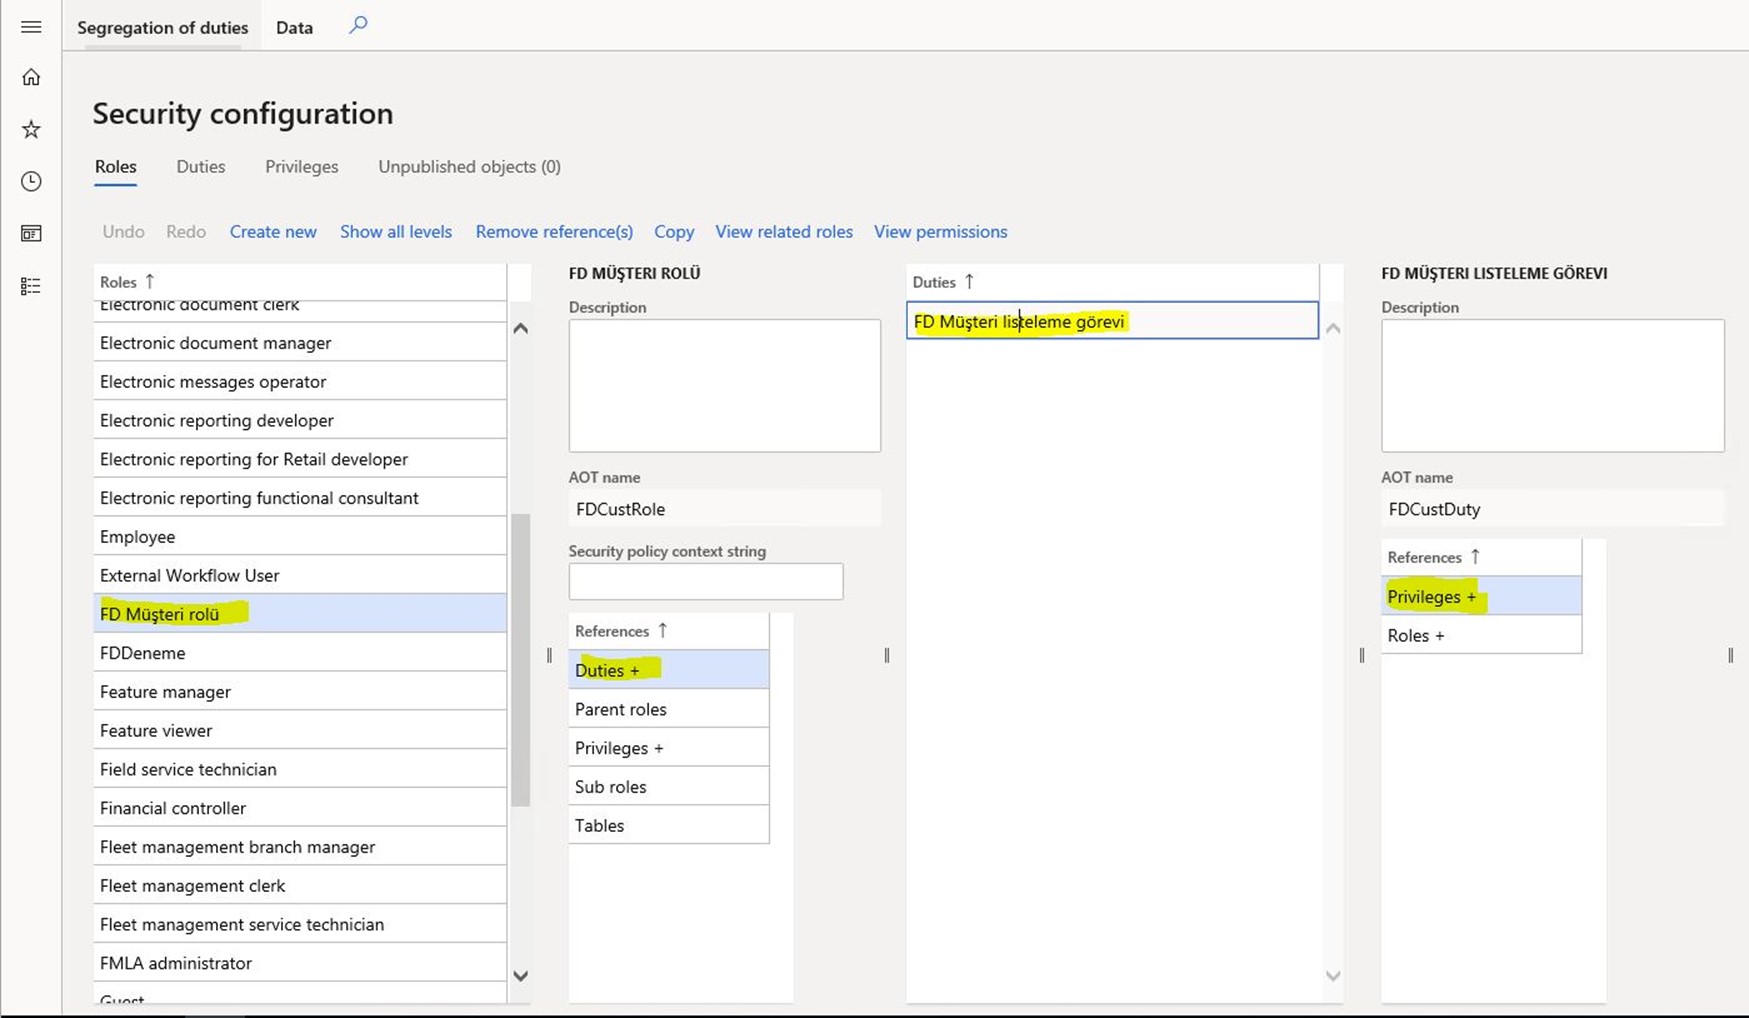
Task: Click Create new link
Action: [273, 231]
